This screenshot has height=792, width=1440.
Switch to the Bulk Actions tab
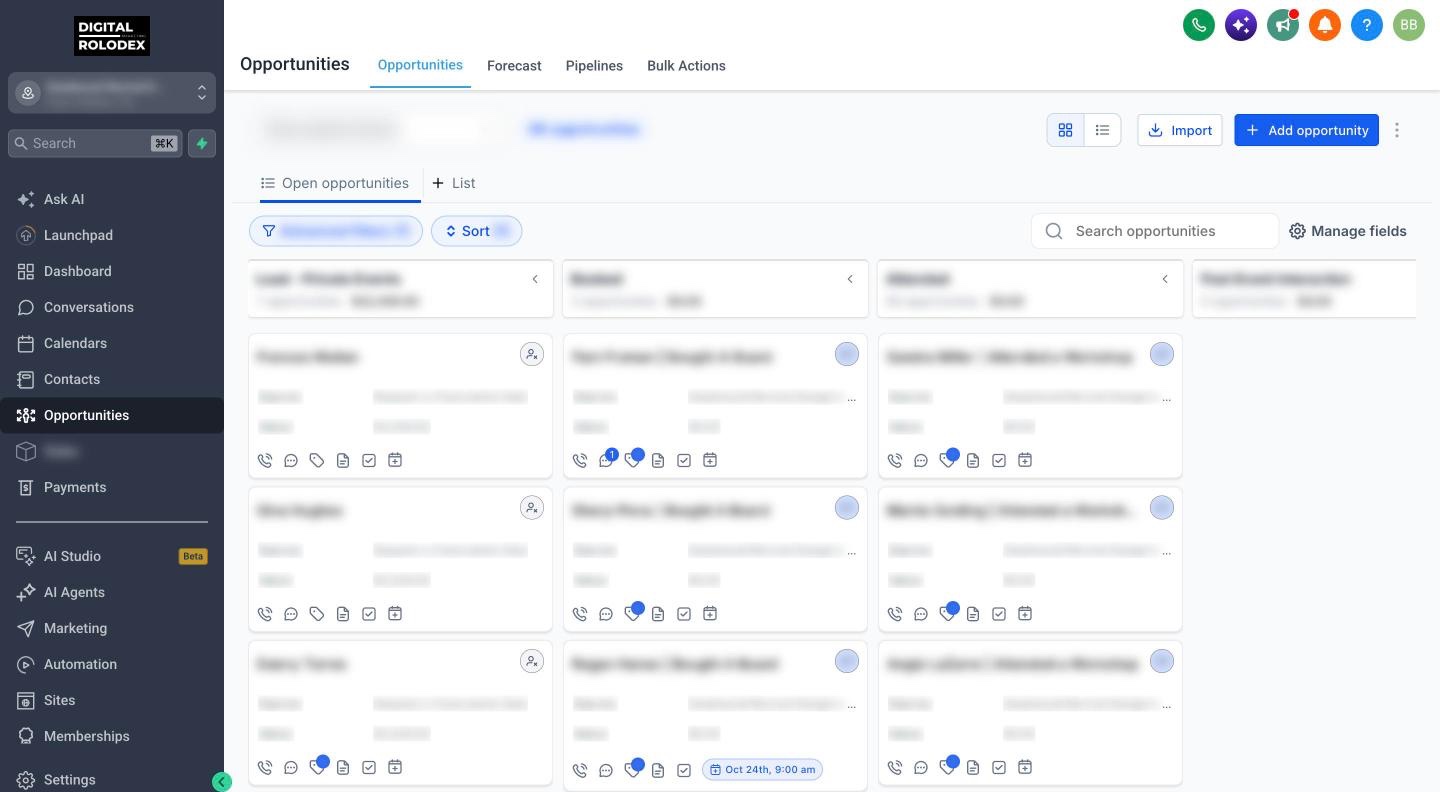(686, 66)
